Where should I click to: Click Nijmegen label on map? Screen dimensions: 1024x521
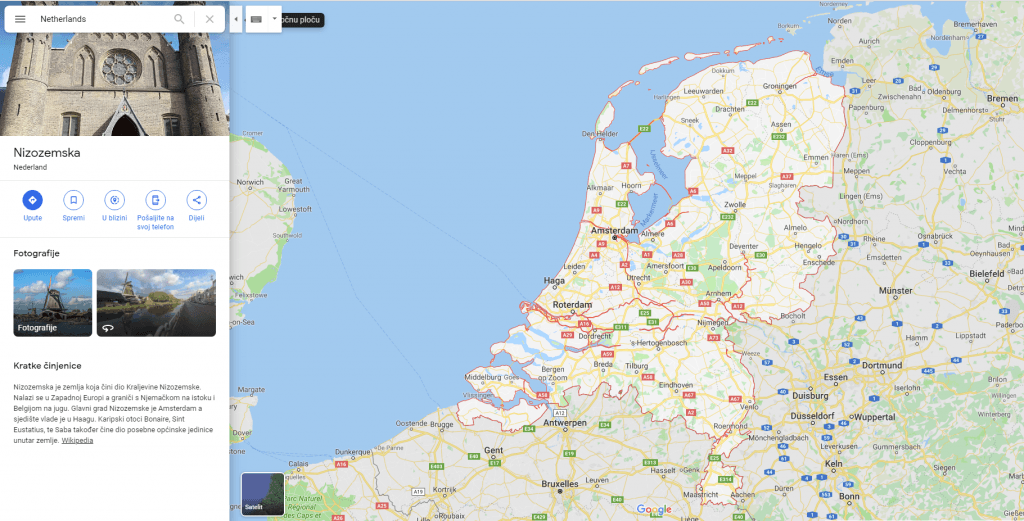(712, 323)
